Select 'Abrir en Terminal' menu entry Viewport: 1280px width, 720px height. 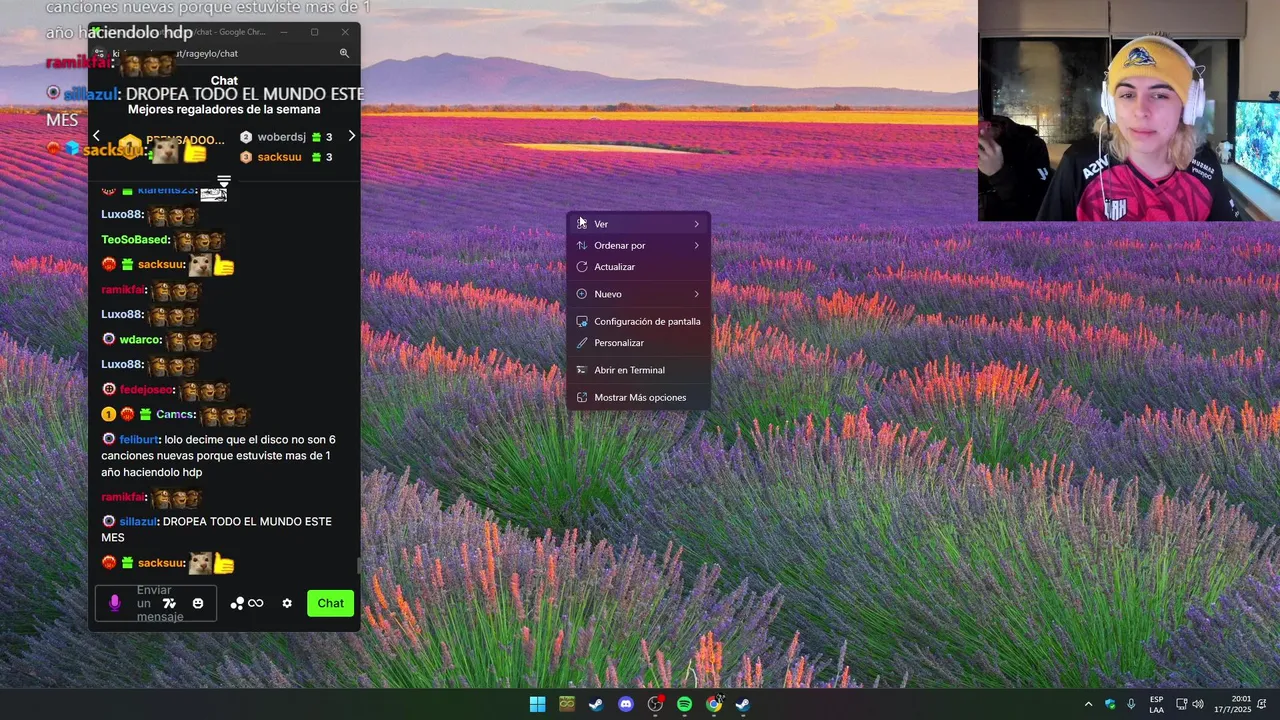(638, 370)
